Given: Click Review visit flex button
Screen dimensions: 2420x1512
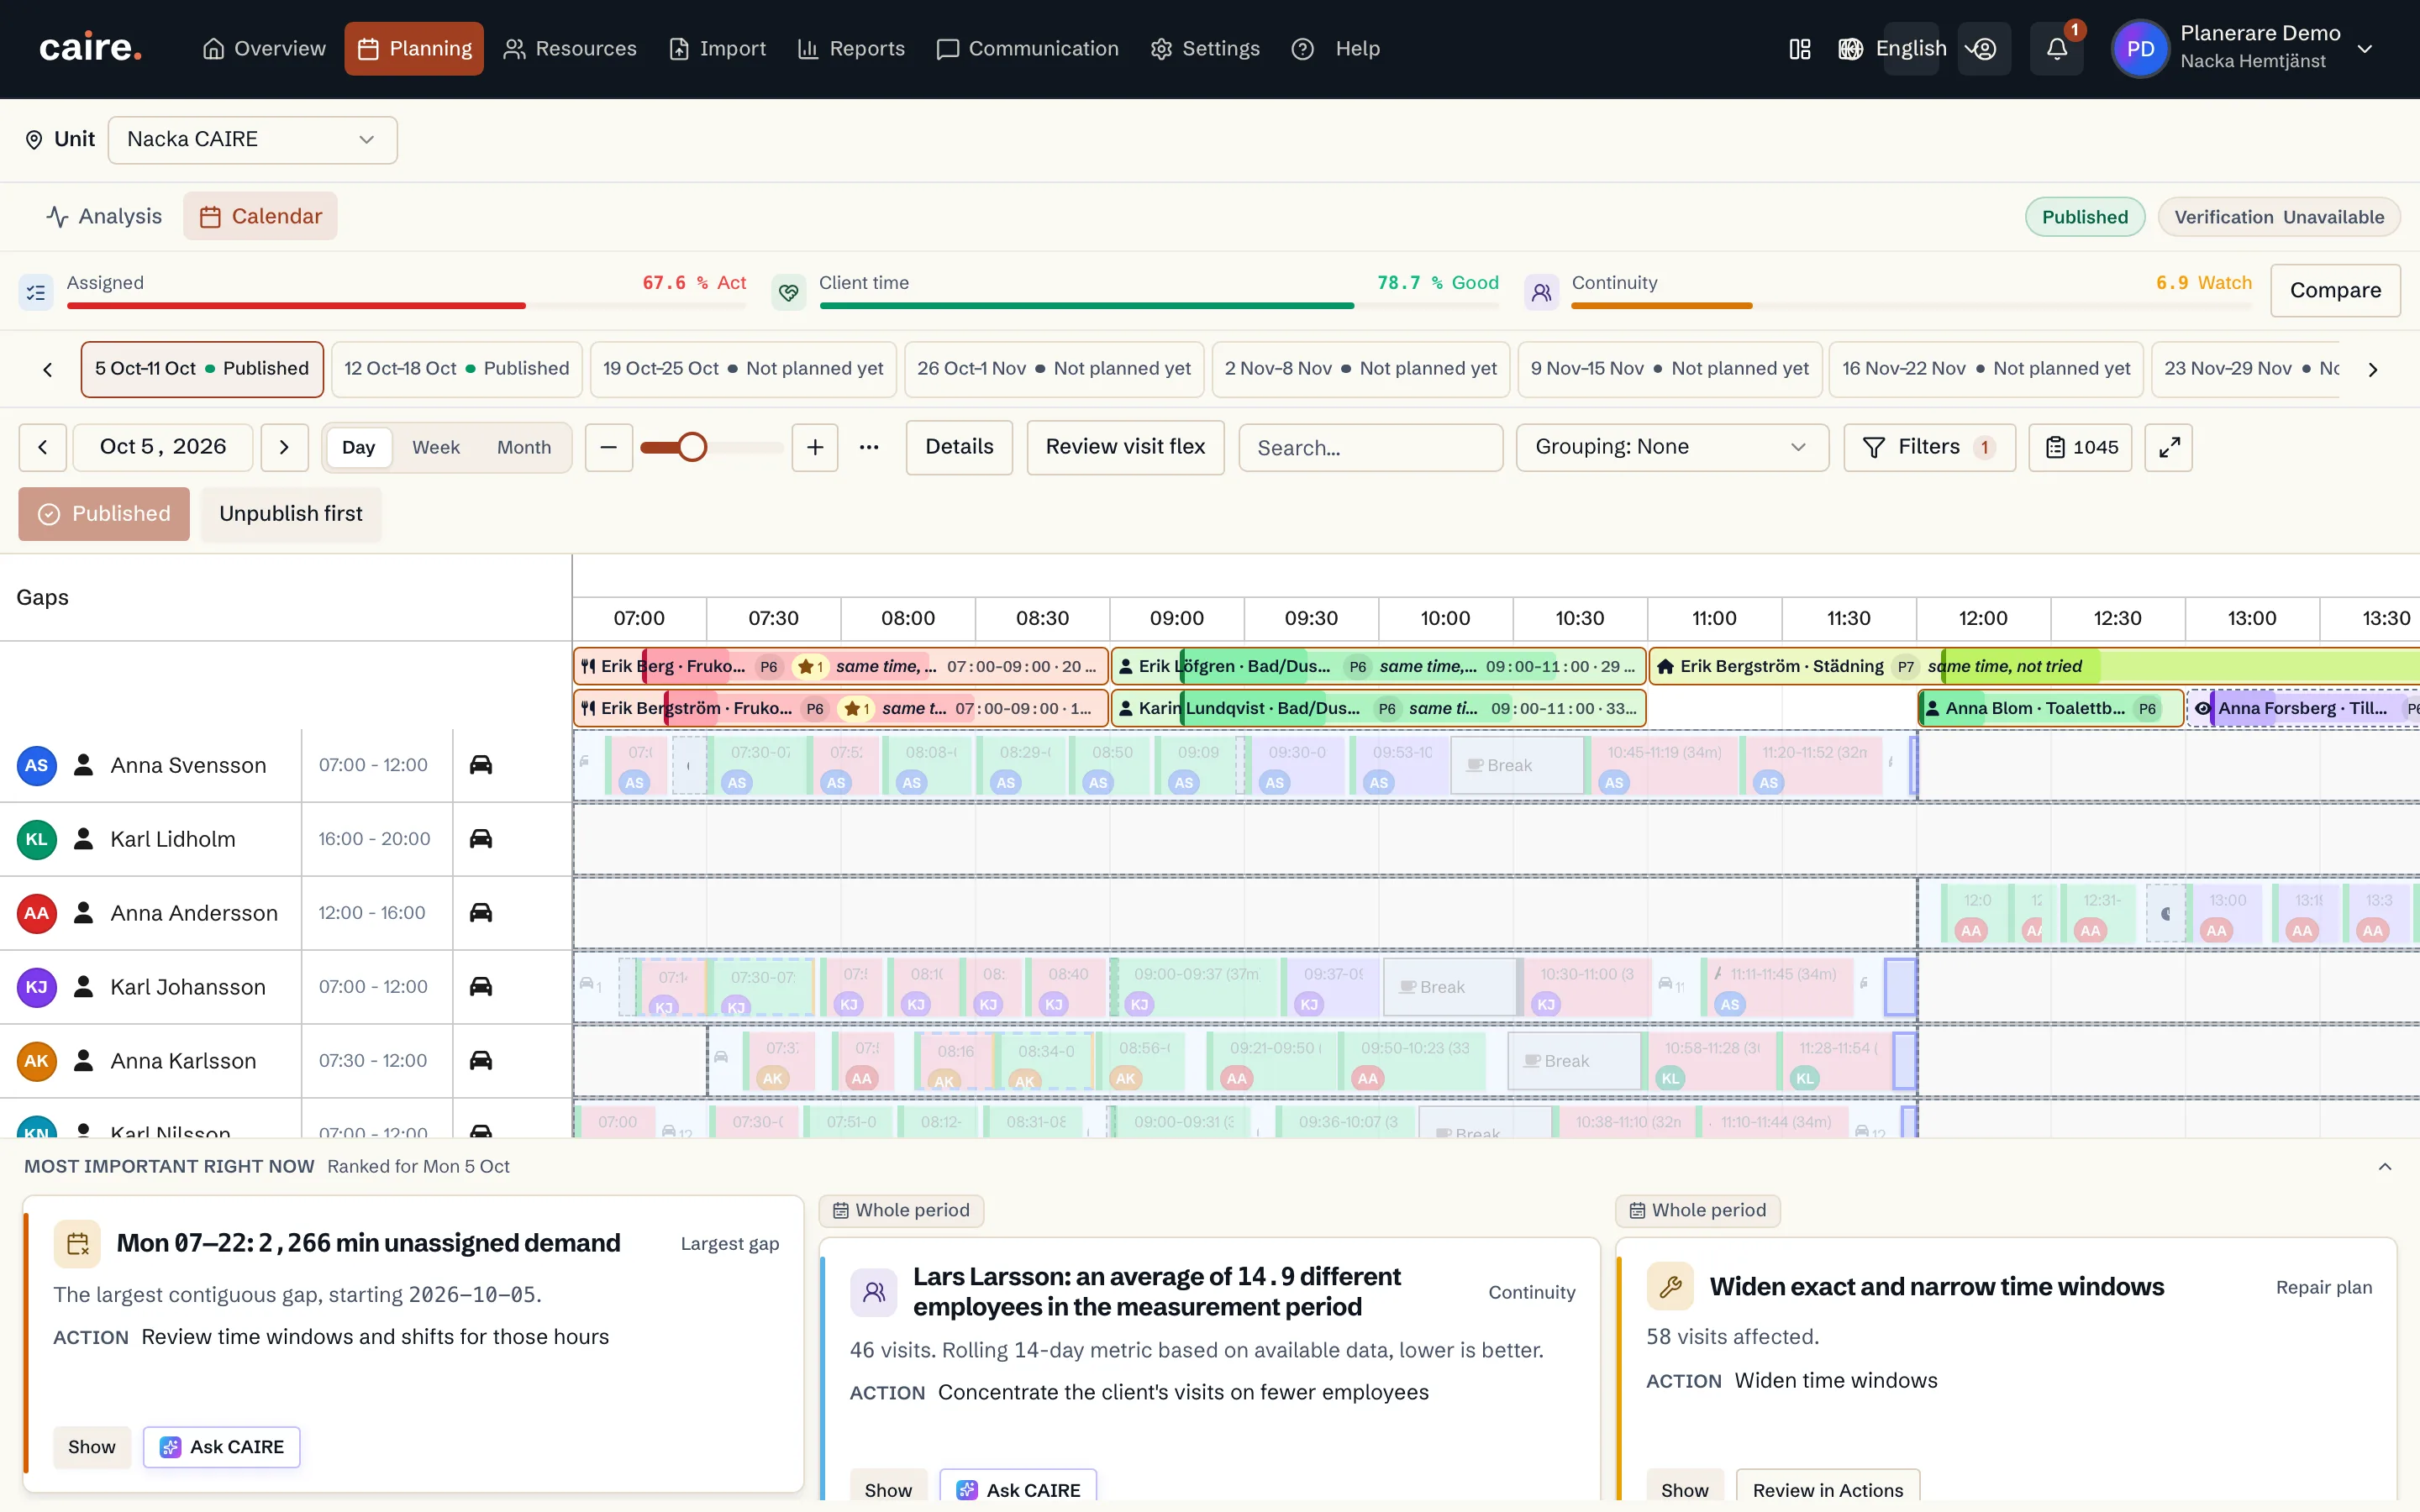Looking at the screenshot, I should pos(1125,447).
